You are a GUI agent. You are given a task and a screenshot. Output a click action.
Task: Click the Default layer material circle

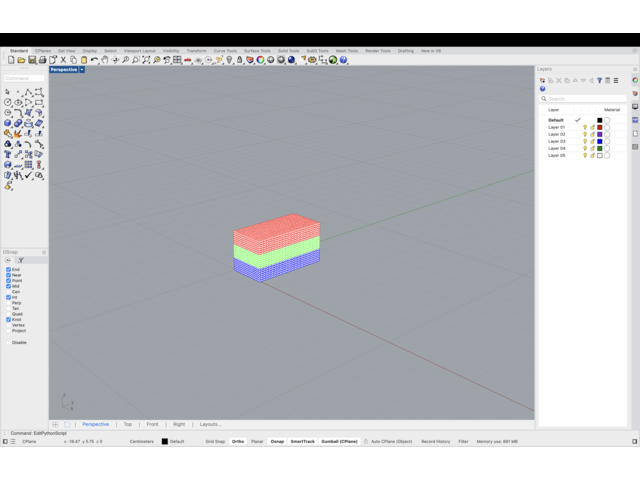[607, 120]
